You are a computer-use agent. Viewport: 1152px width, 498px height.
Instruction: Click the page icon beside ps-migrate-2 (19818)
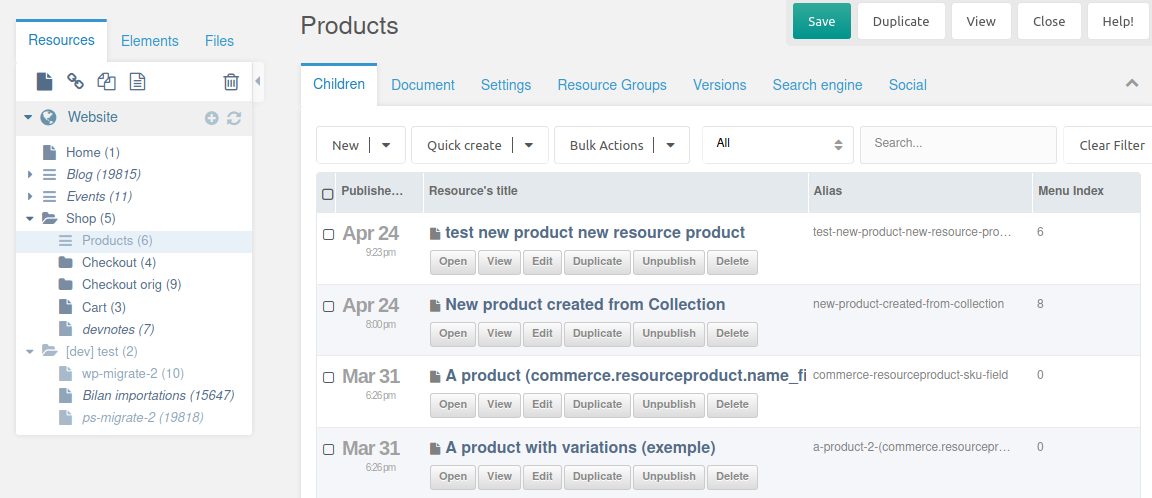coord(65,417)
